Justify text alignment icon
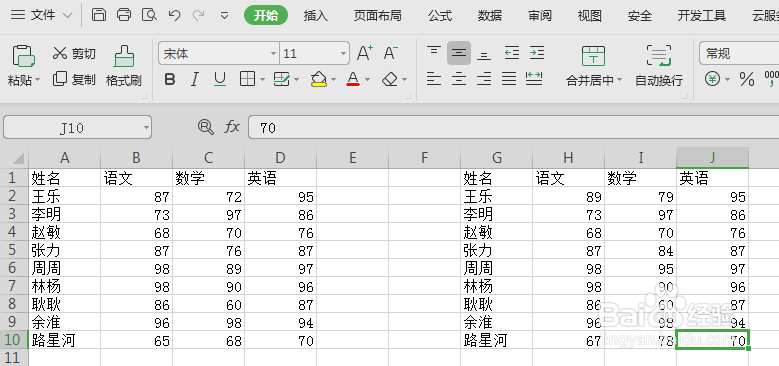 click(x=509, y=78)
